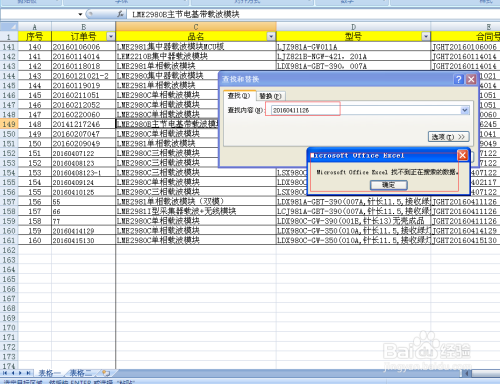This screenshot has width=500, height=384.
Task: Select column D header
Action: 353,27
